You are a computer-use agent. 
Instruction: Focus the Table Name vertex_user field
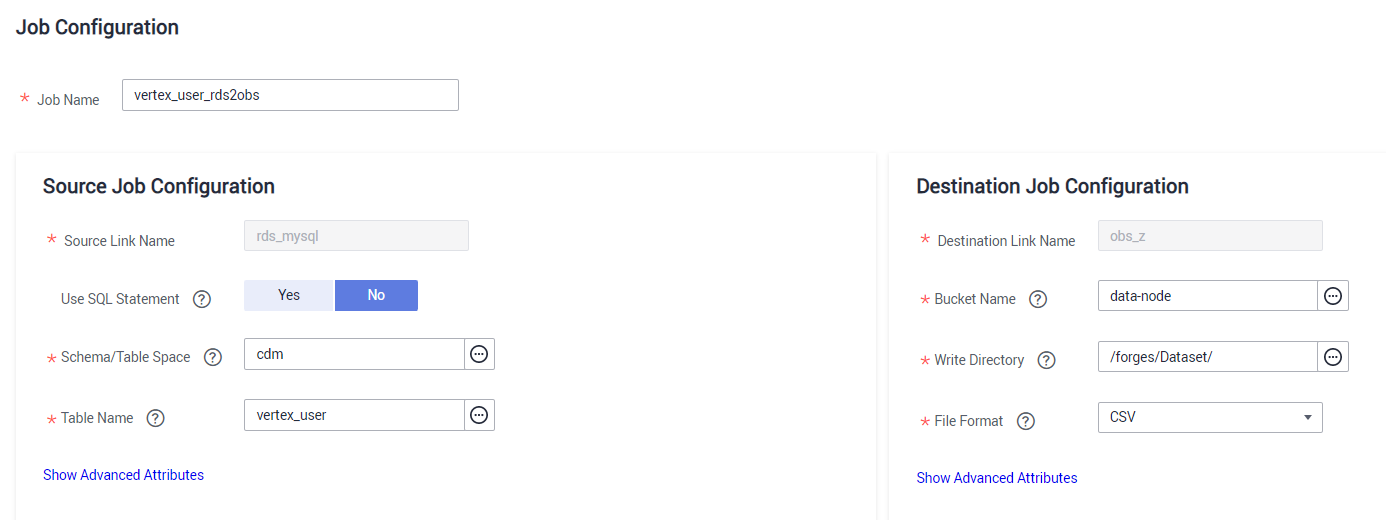pyautogui.click(x=354, y=415)
